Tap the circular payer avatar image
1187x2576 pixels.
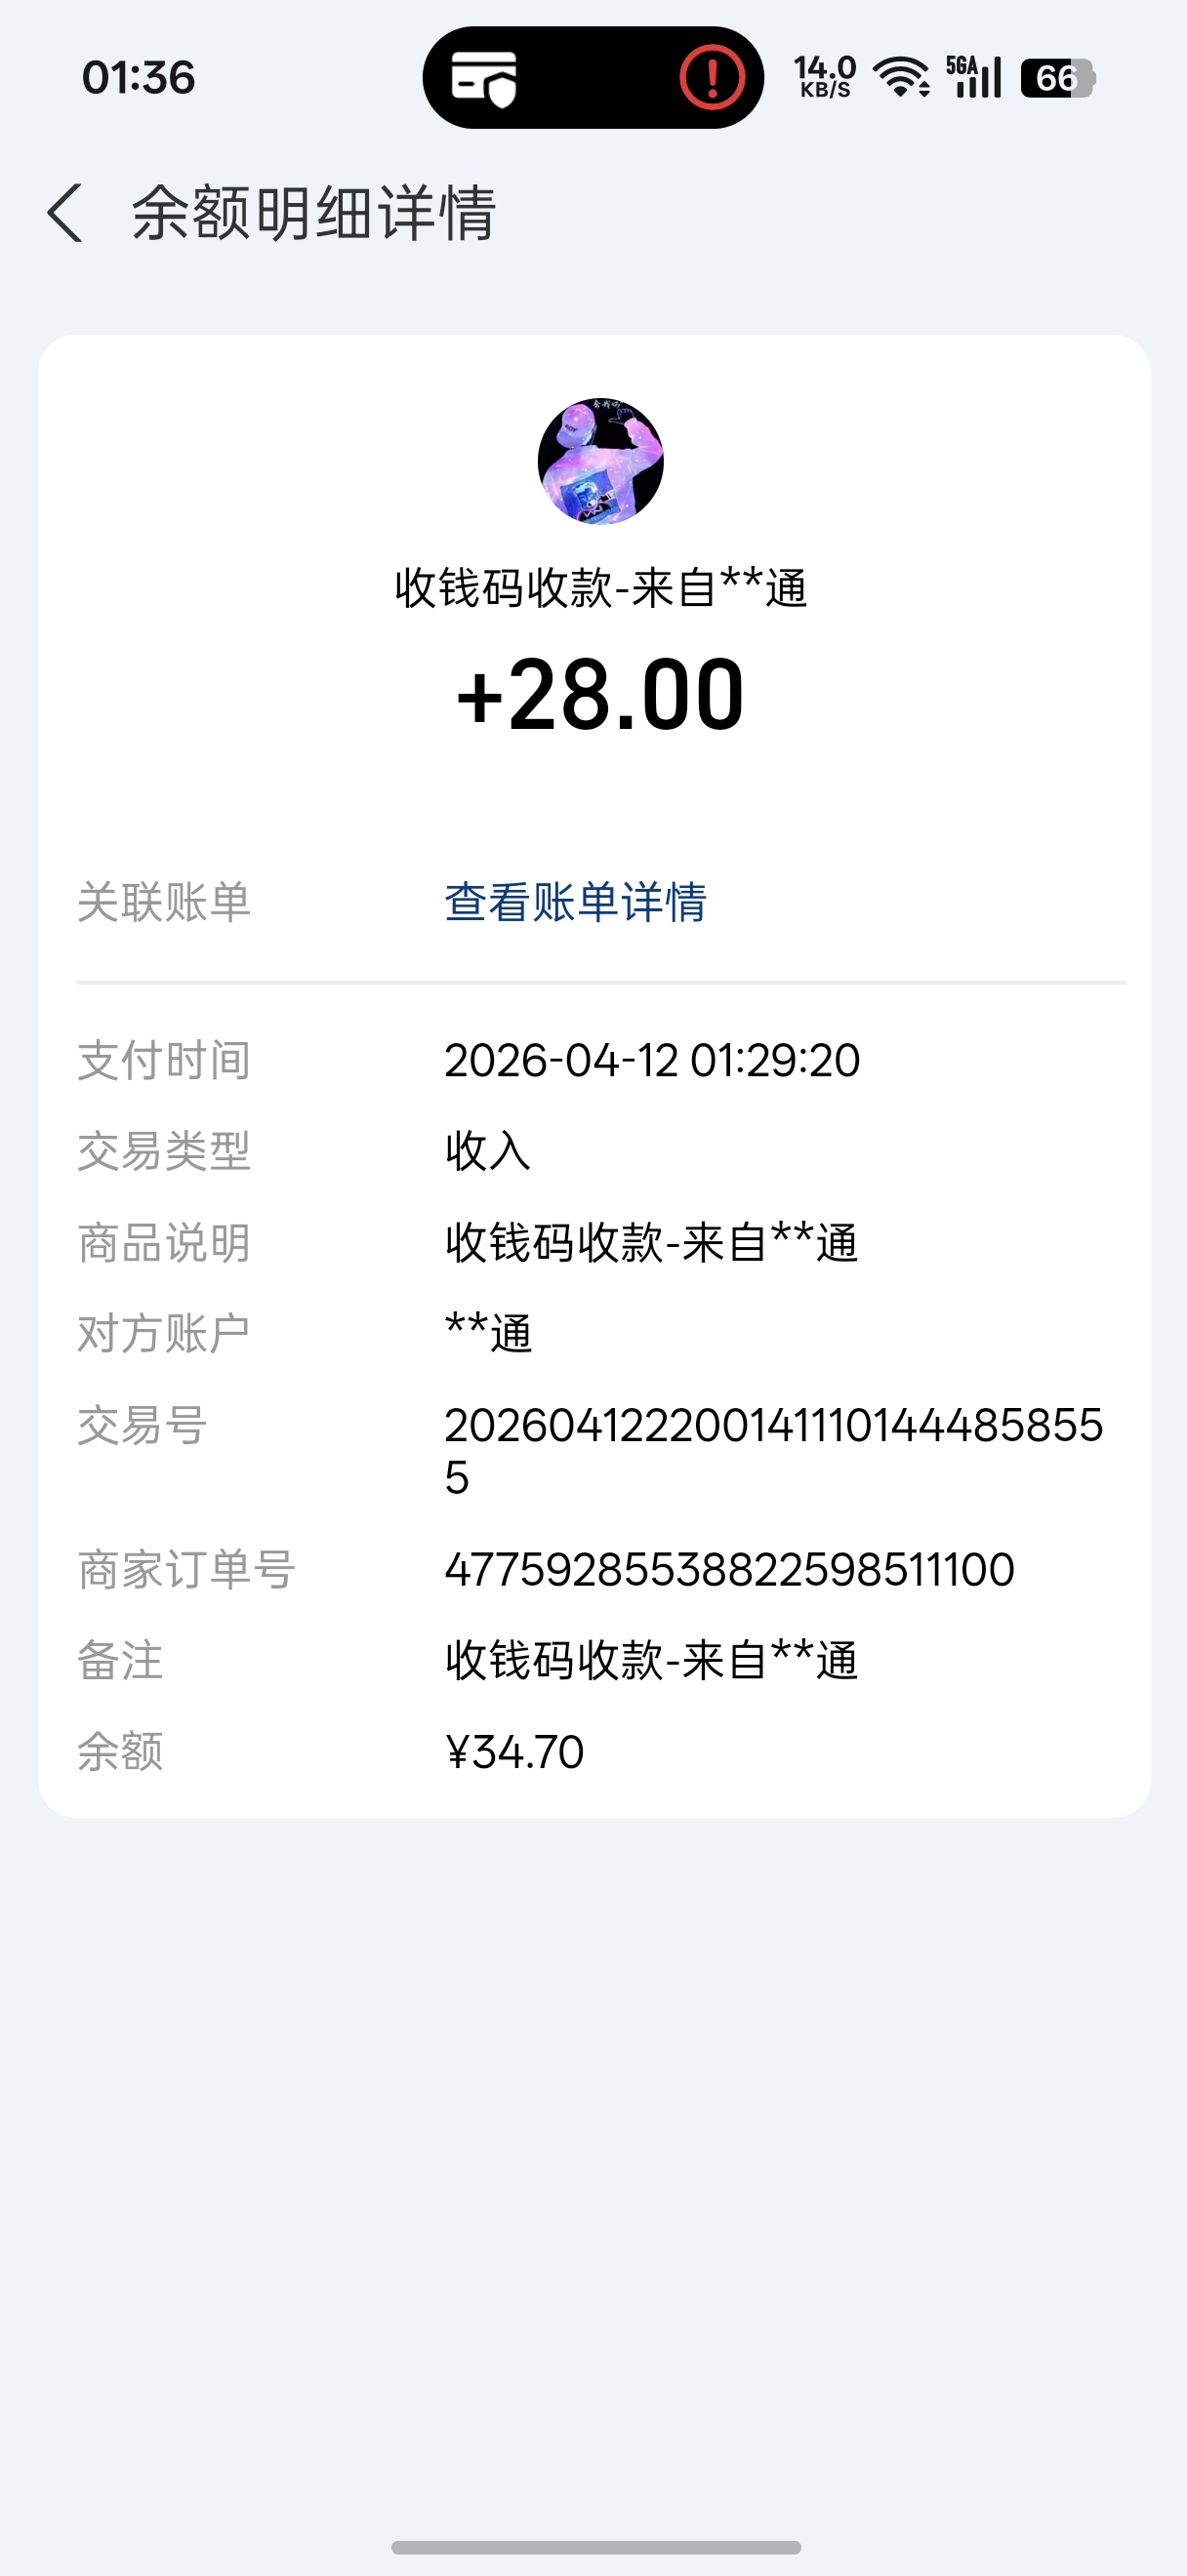click(x=600, y=461)
